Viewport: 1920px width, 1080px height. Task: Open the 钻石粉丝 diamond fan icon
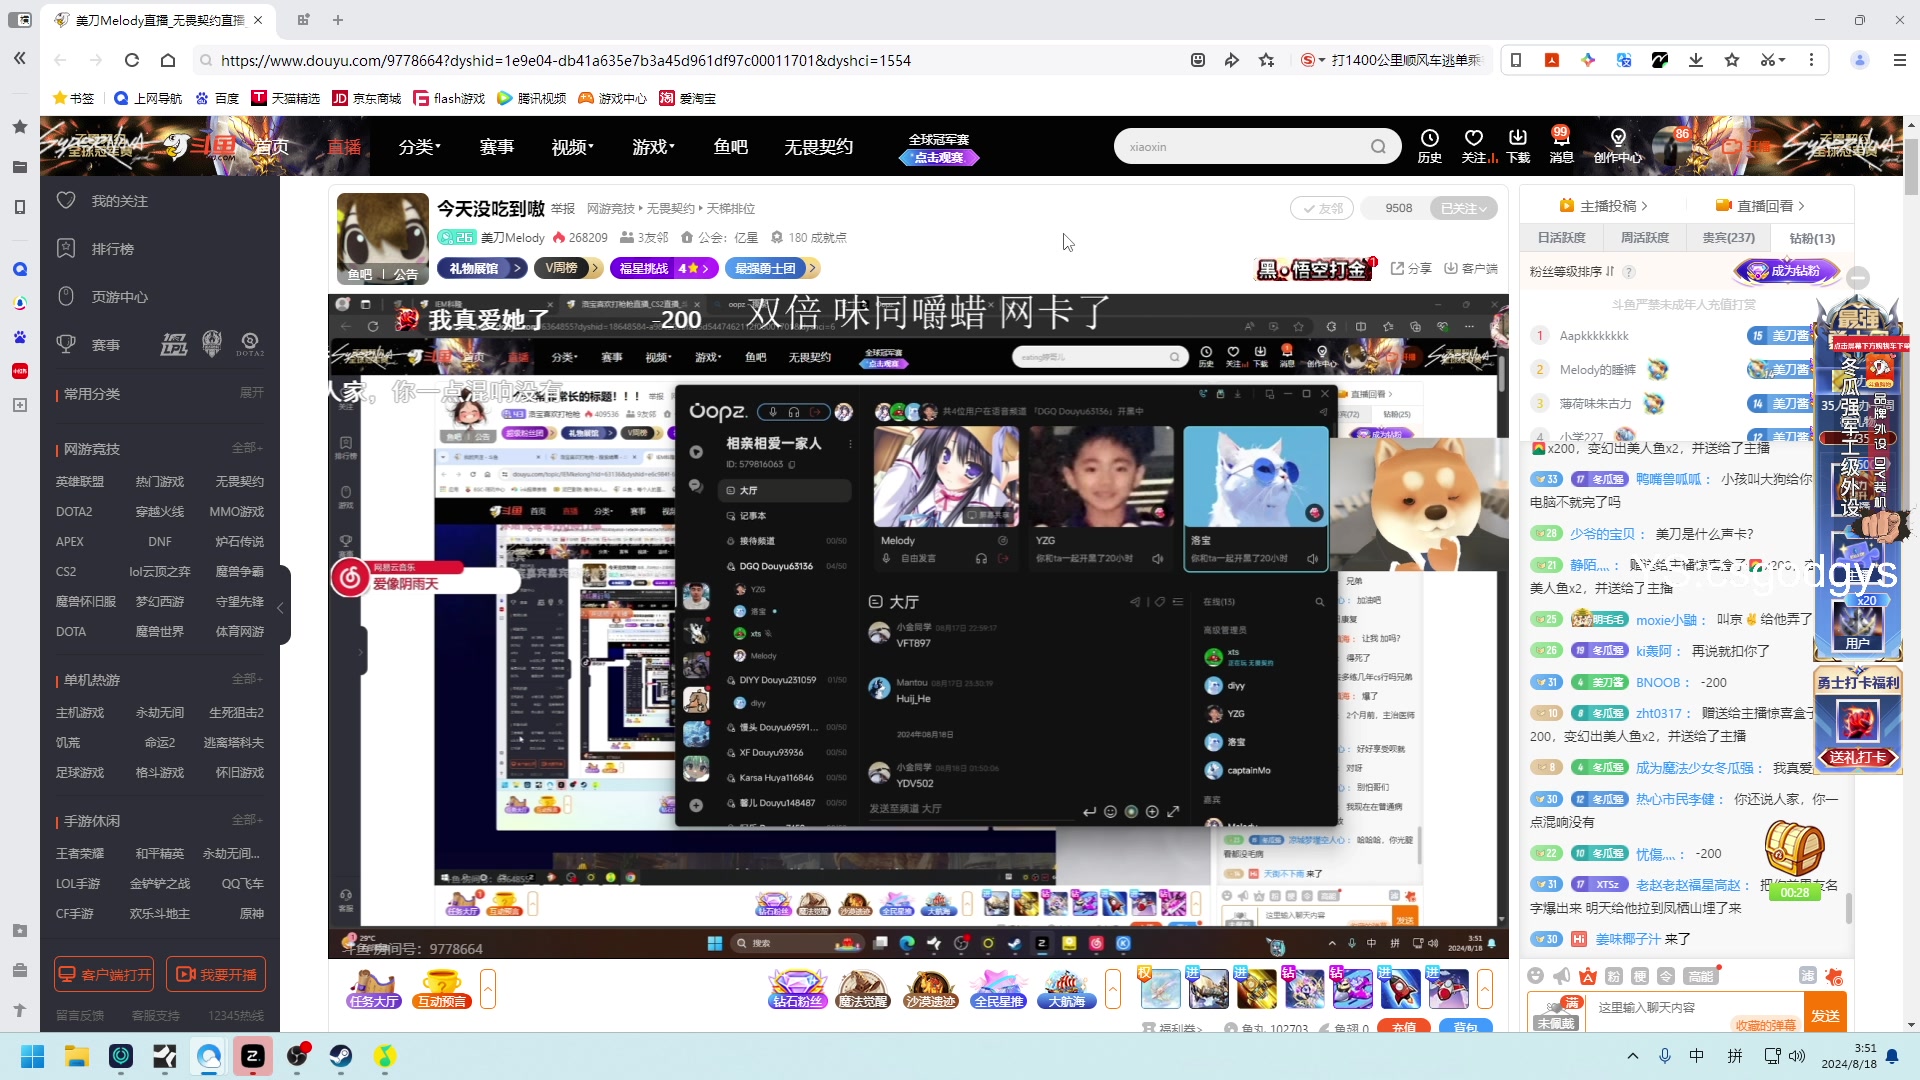click(797, 989)
